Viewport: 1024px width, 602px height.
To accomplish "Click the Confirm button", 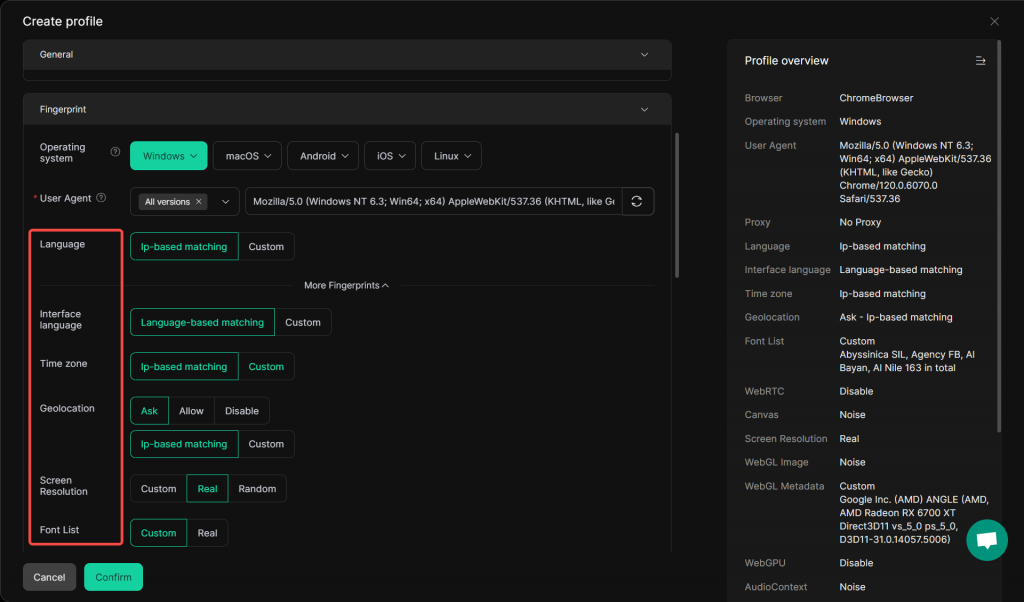I will pos(113,577).
